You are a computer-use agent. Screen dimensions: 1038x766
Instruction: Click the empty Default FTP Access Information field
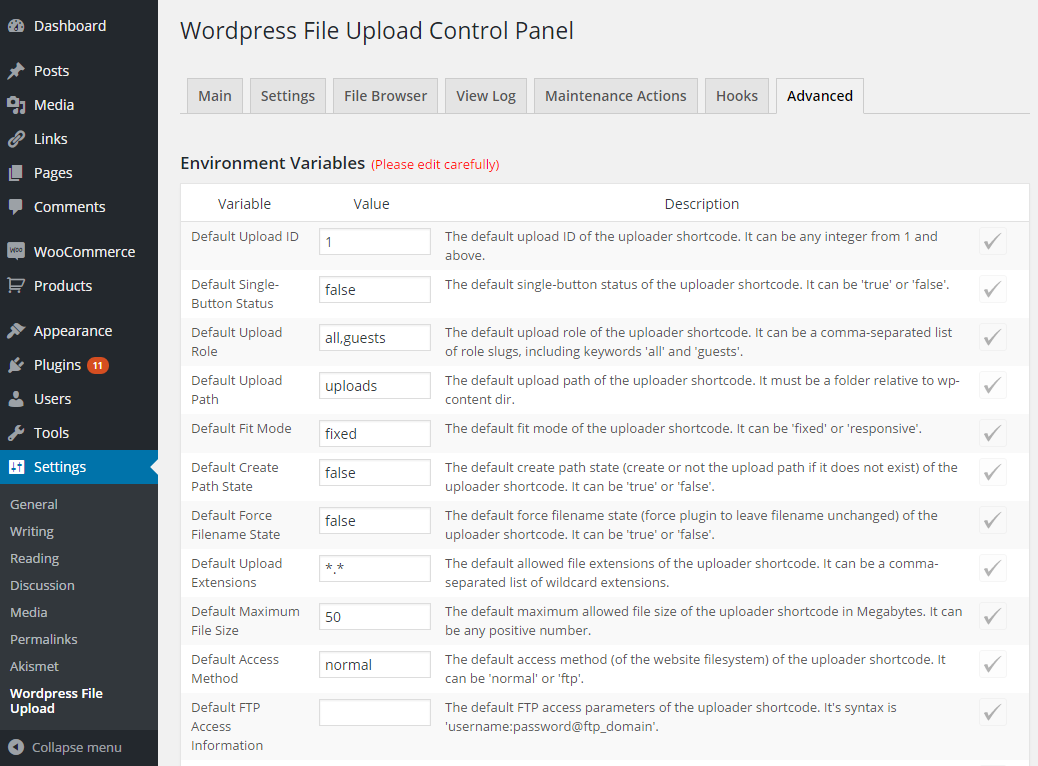coord(375,712)
